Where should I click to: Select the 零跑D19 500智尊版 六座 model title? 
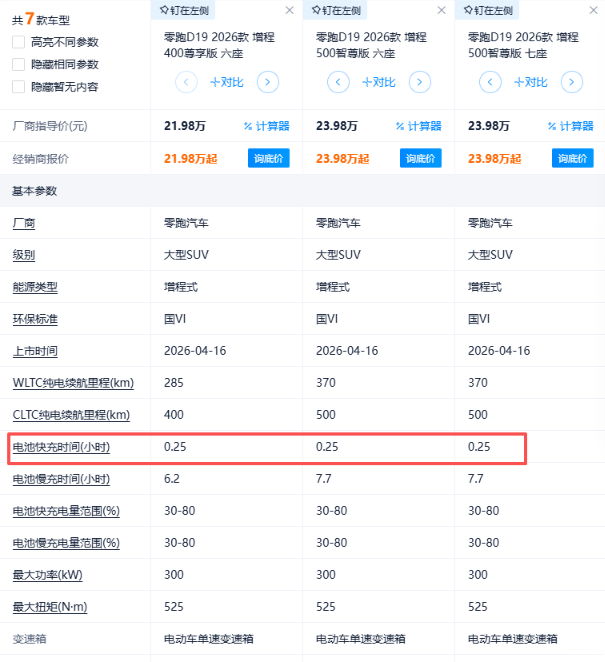click(x=371, y=45)
